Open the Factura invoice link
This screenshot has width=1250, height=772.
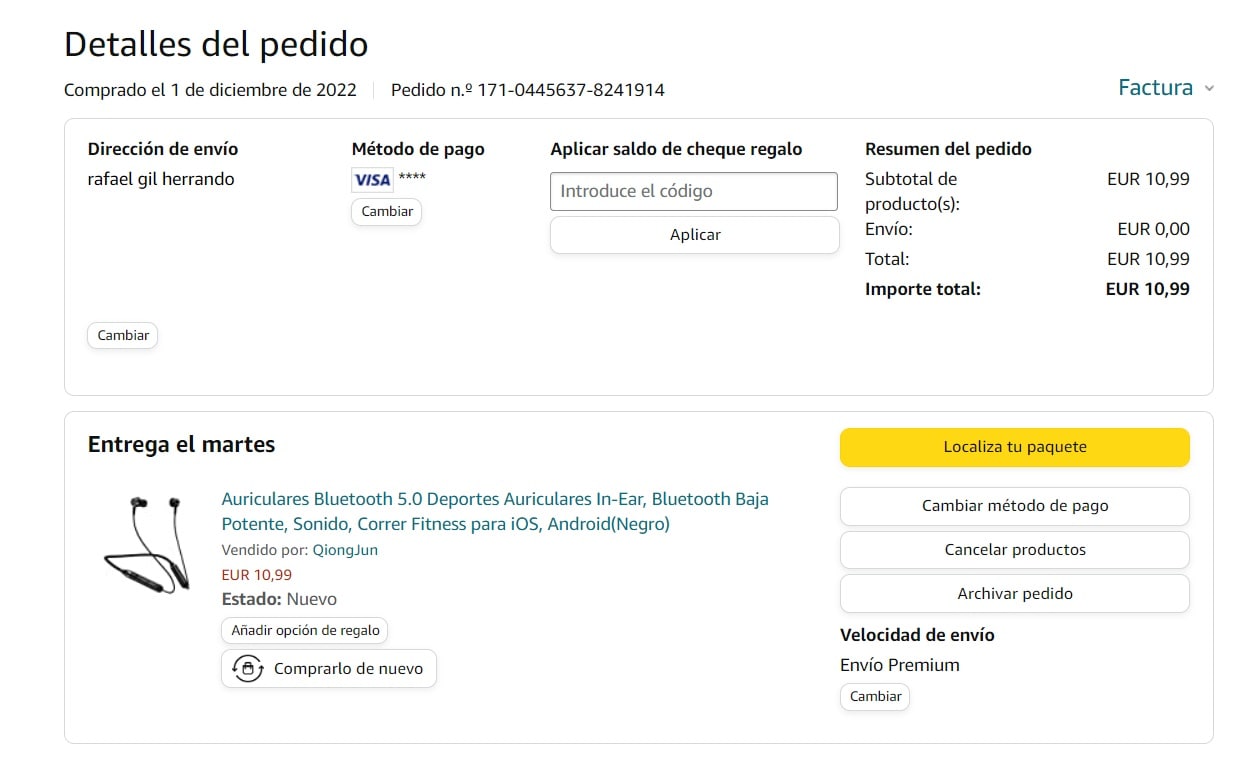(x=1155, y=88)
